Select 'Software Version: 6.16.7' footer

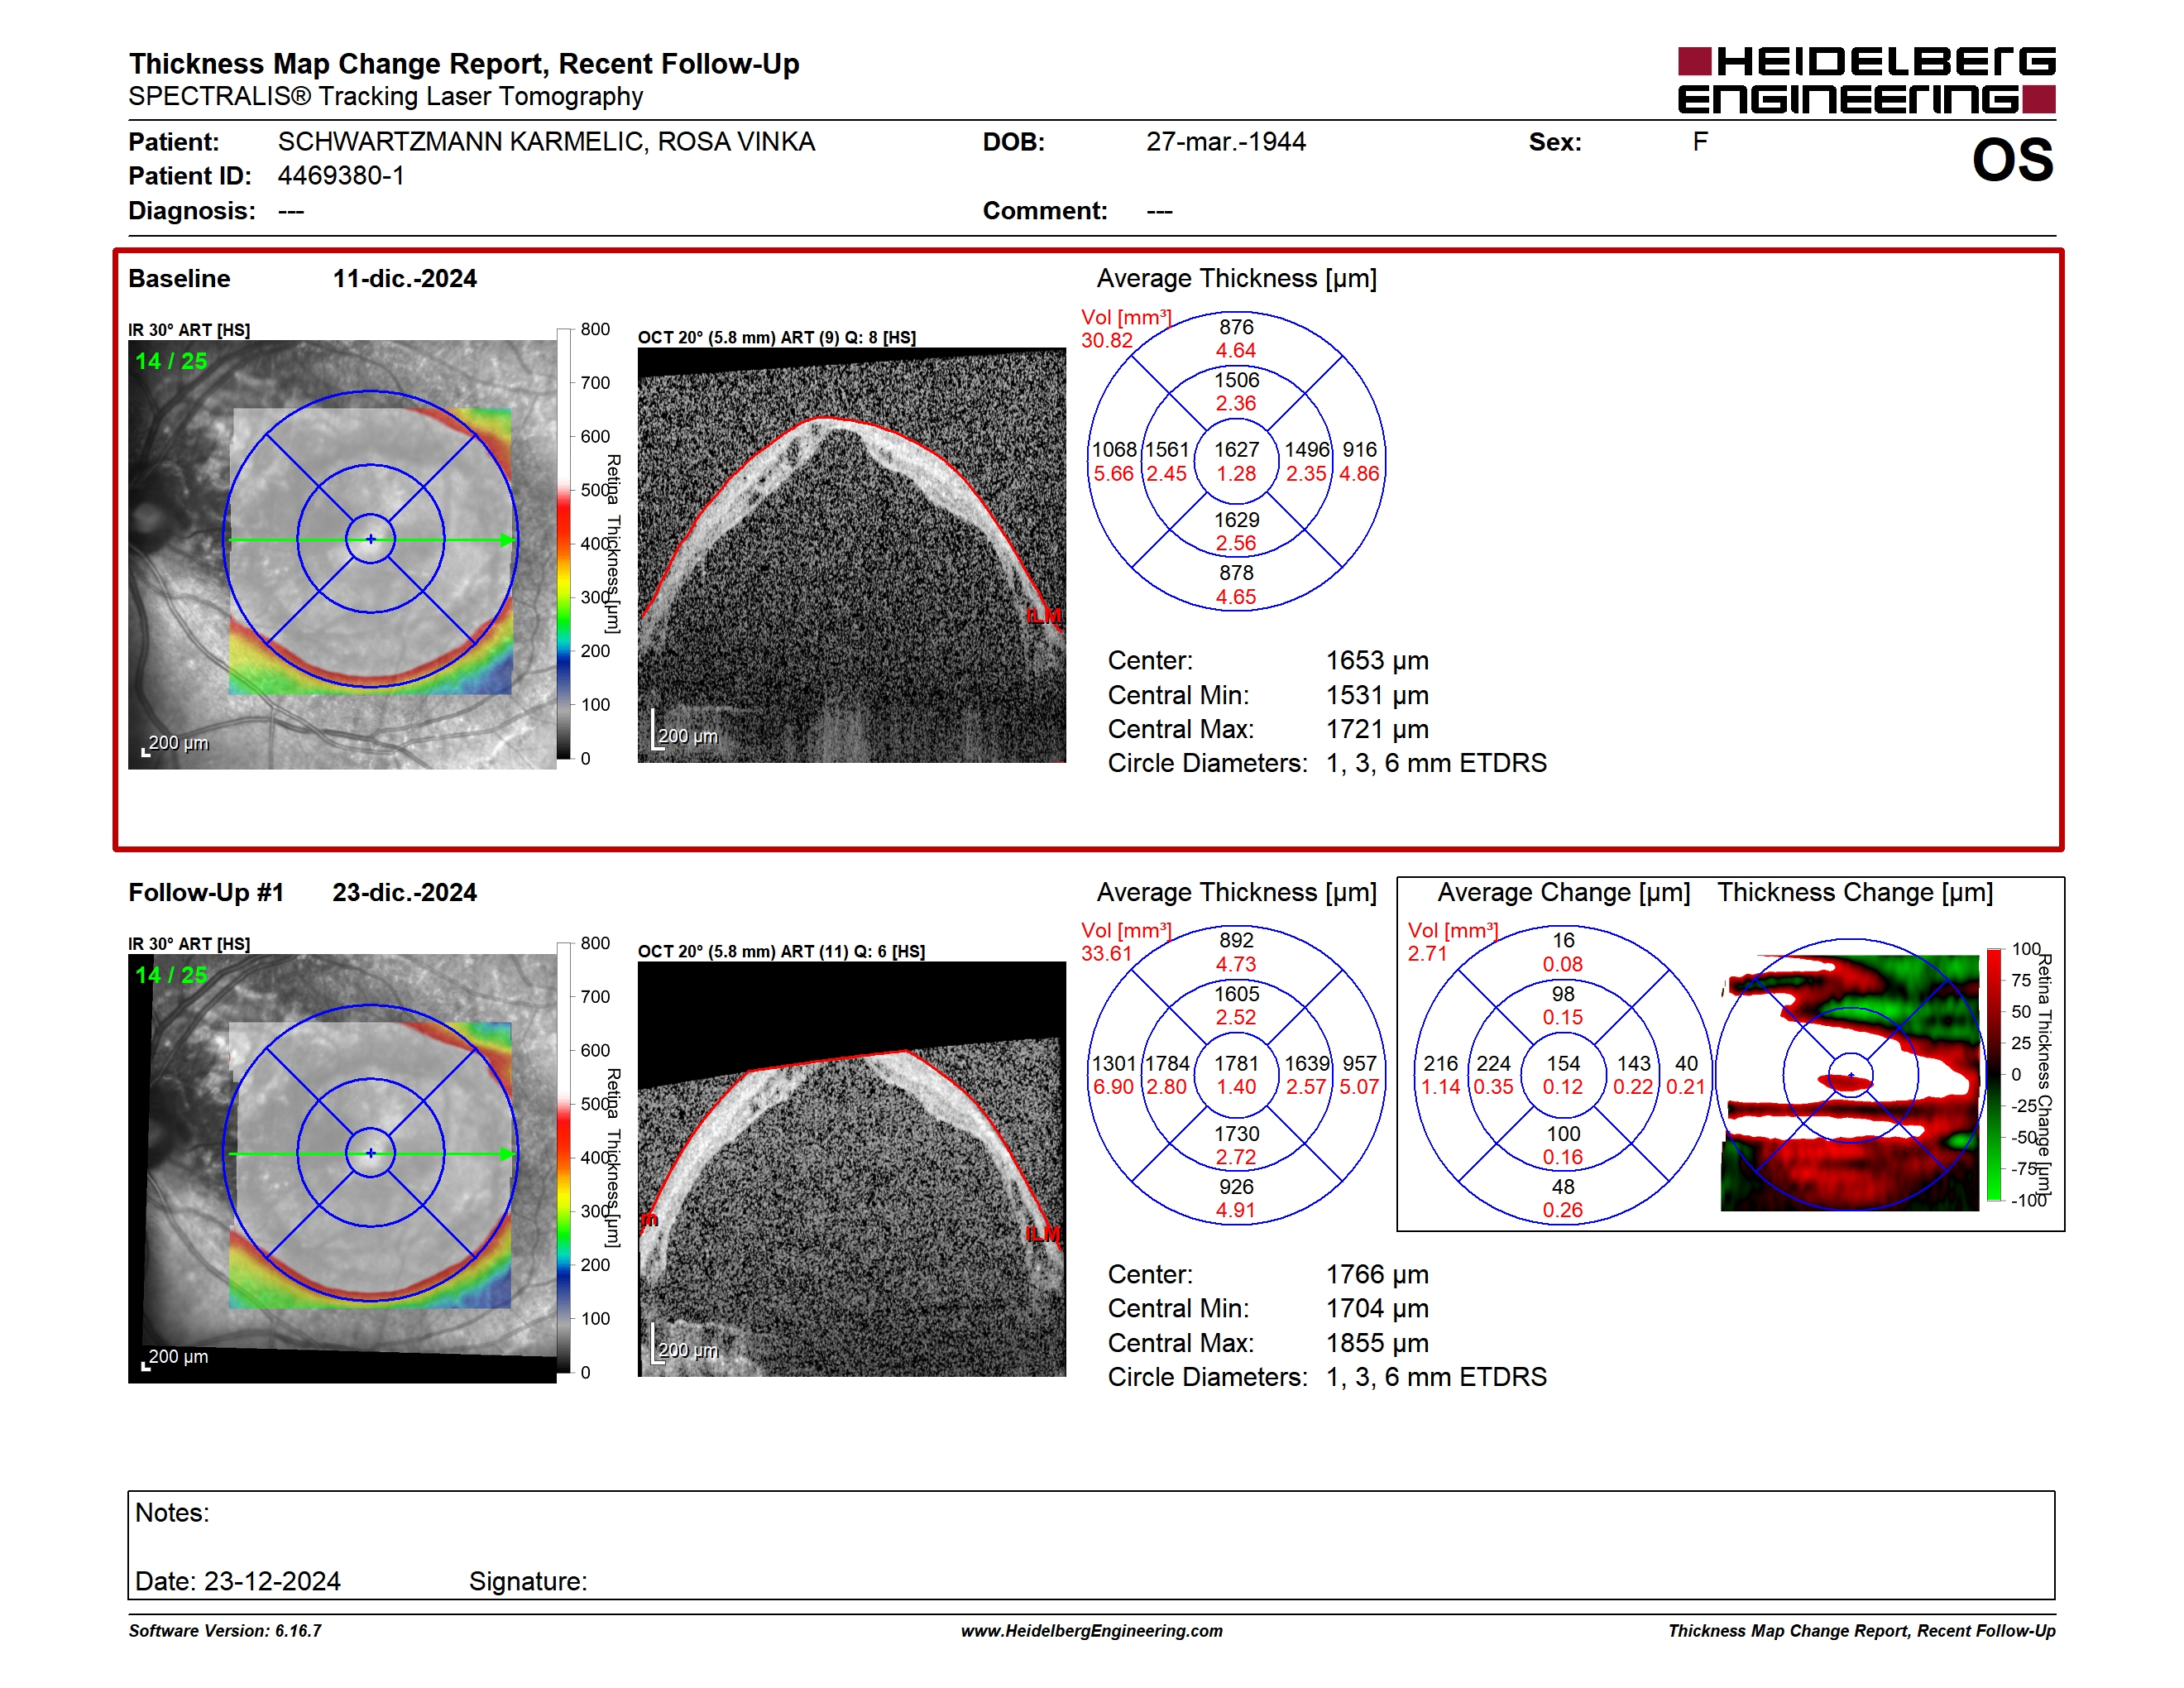coord(225,1631)
